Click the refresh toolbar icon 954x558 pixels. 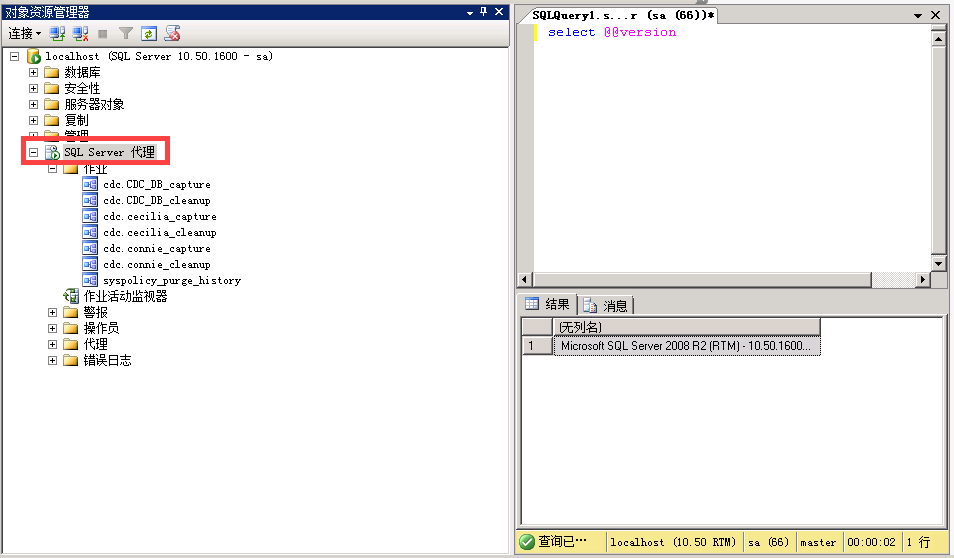[149, 33]
